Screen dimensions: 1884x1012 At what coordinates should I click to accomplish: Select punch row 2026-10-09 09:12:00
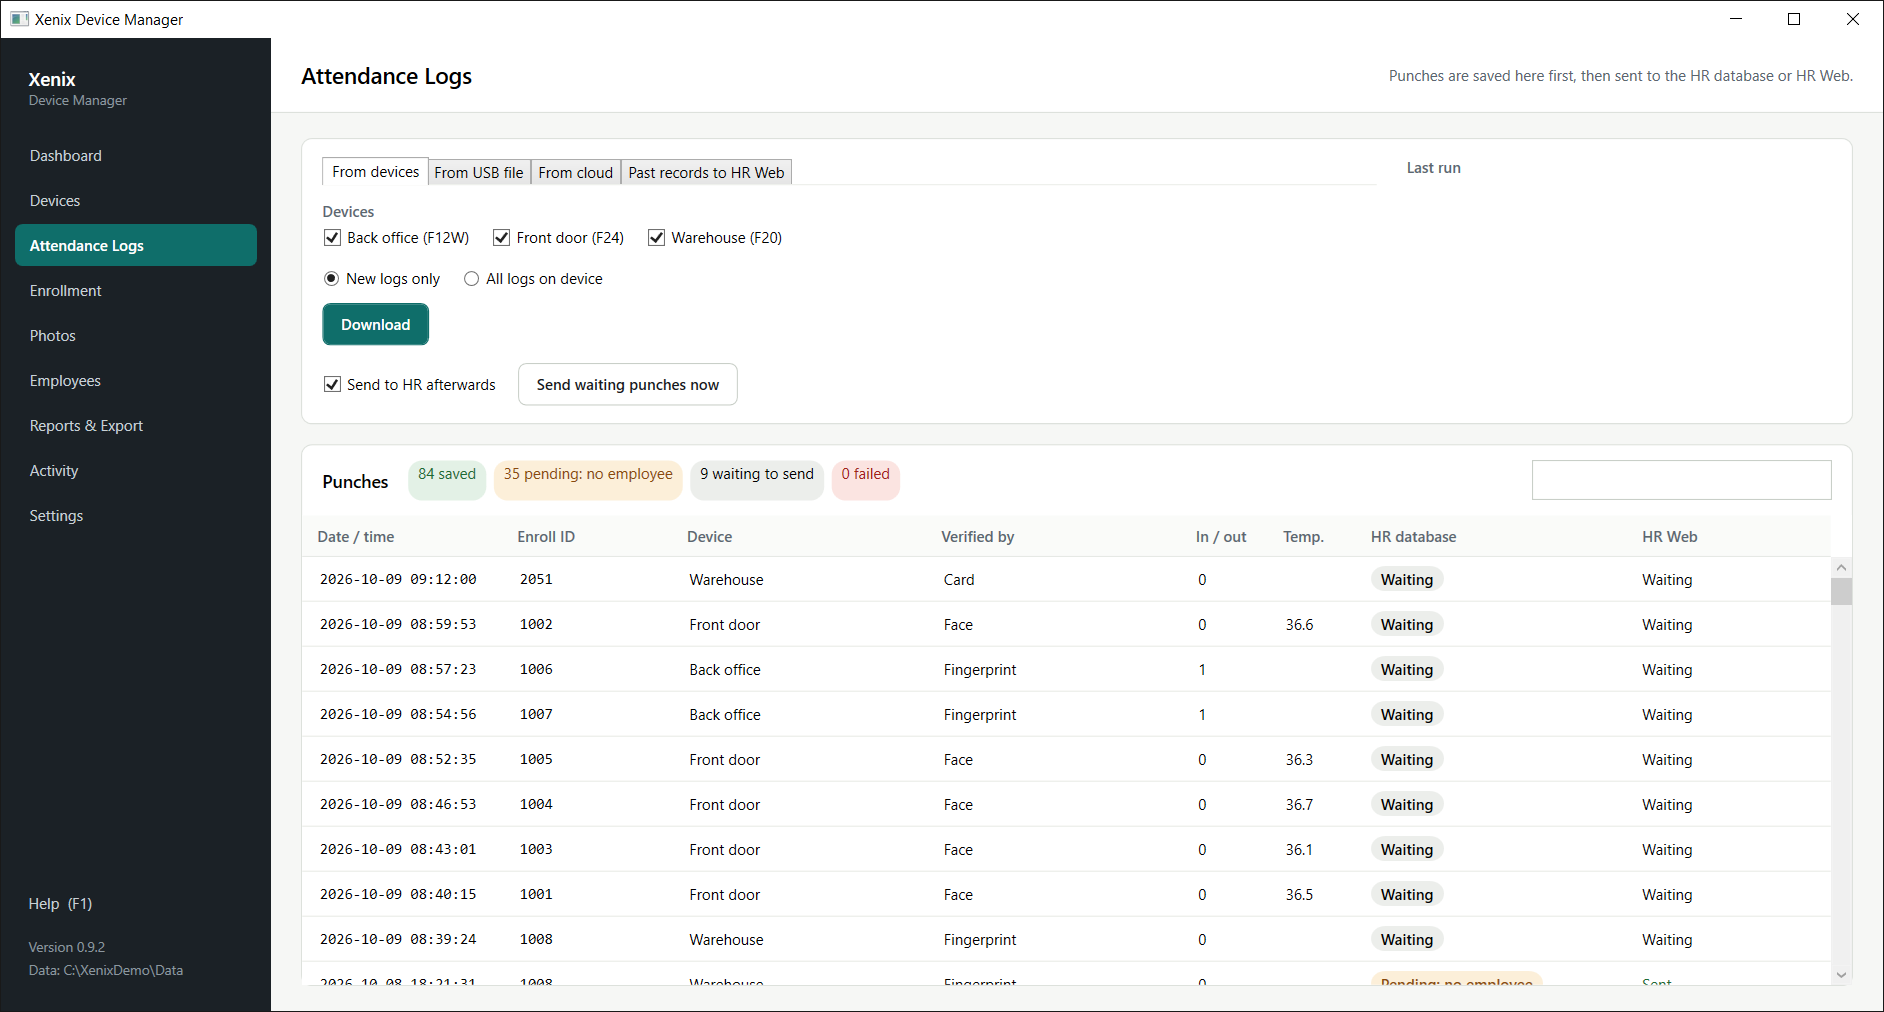(1066, 579)
